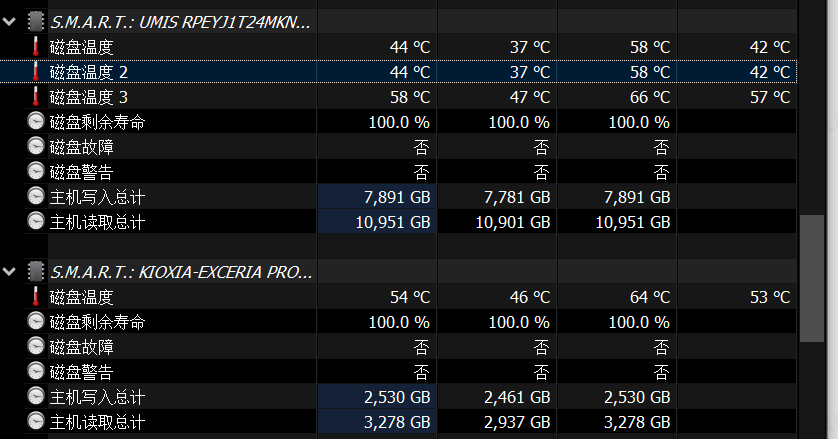
Task: Click the UMIS drive chip icon
Action: [36, 21]
